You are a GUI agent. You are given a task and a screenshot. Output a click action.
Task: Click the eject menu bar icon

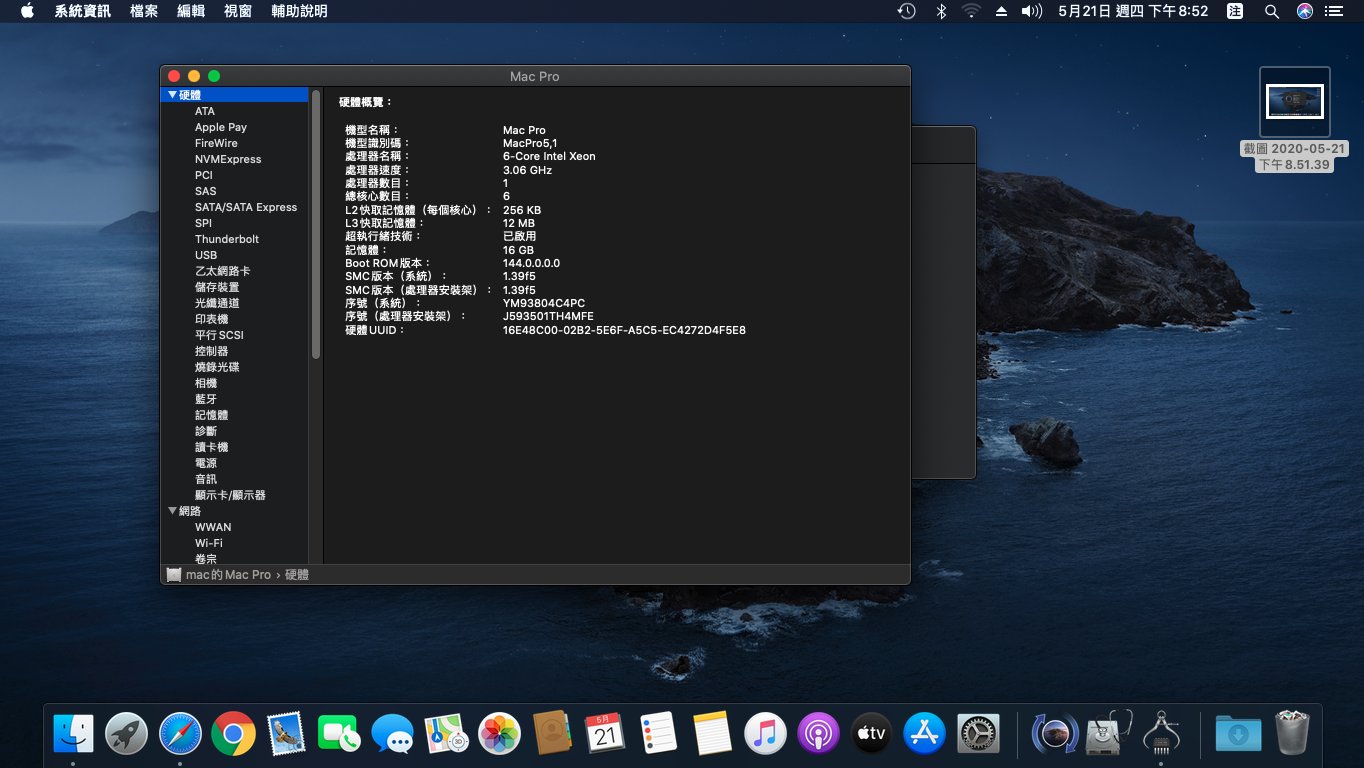1001,11
